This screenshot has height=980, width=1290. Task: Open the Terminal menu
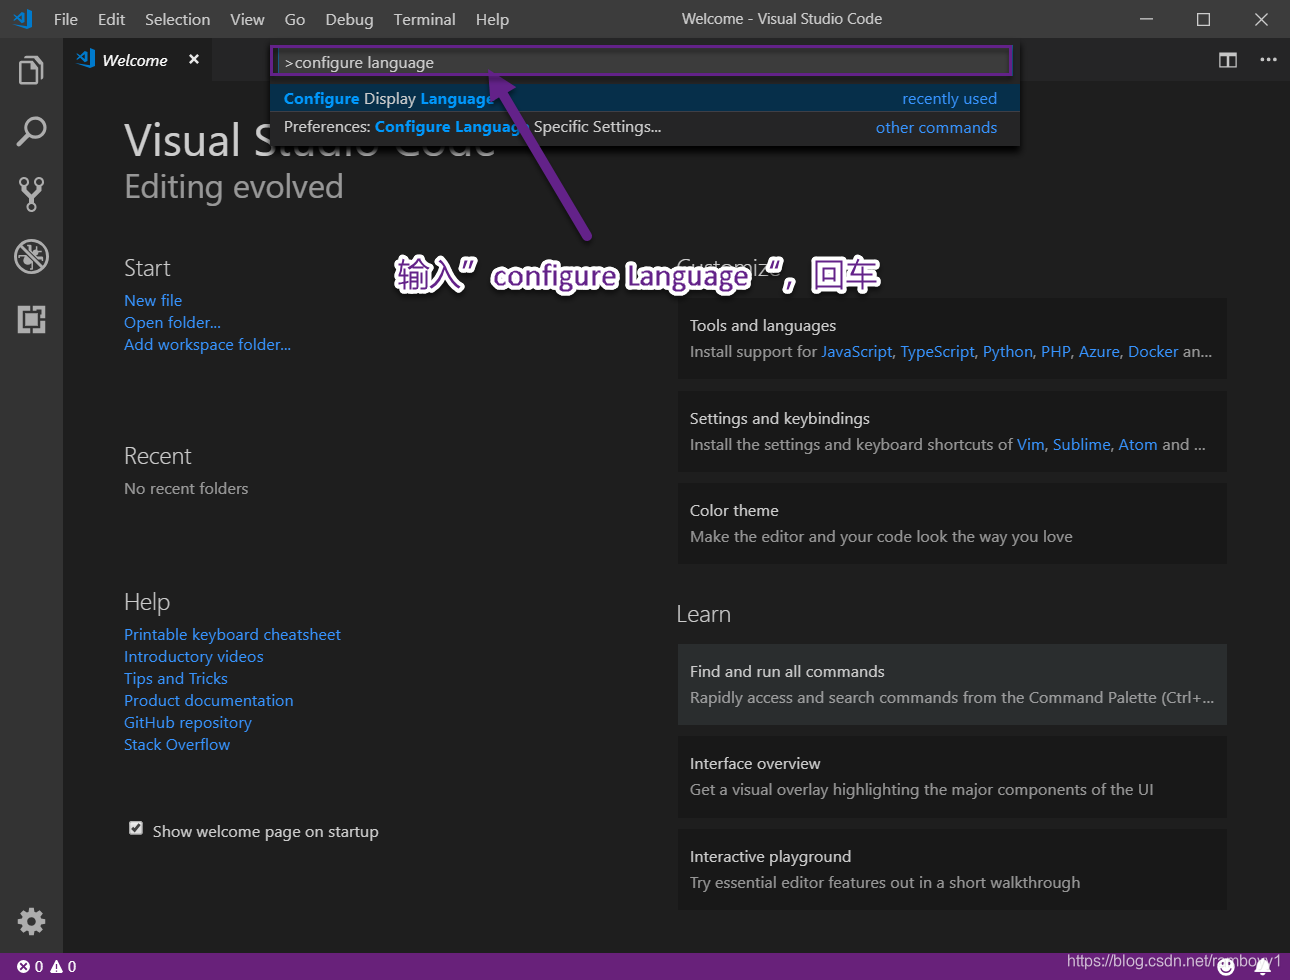[424, 19]
